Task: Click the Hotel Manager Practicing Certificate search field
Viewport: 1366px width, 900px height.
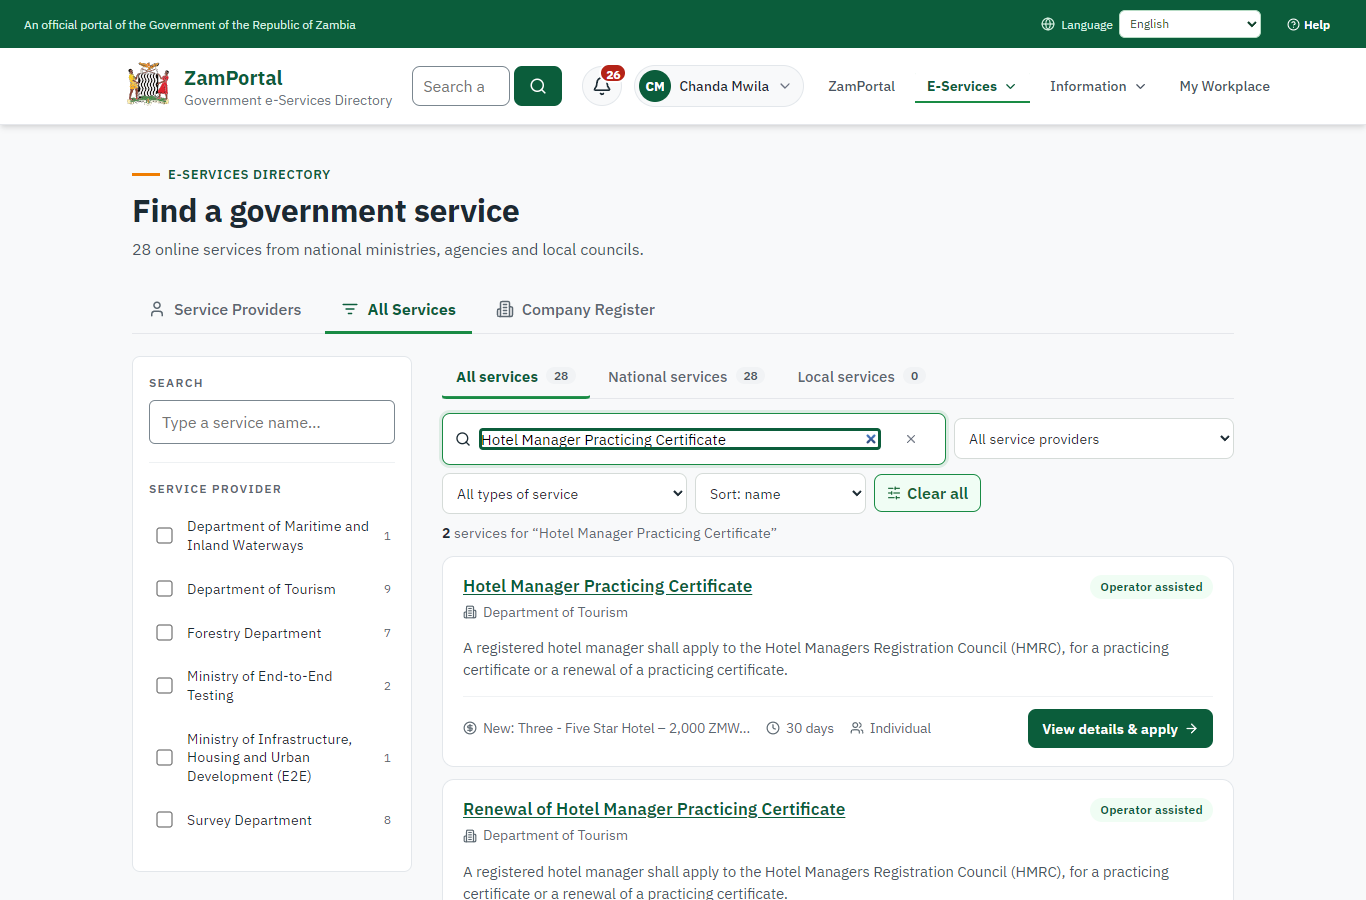Action: (680, 439)
